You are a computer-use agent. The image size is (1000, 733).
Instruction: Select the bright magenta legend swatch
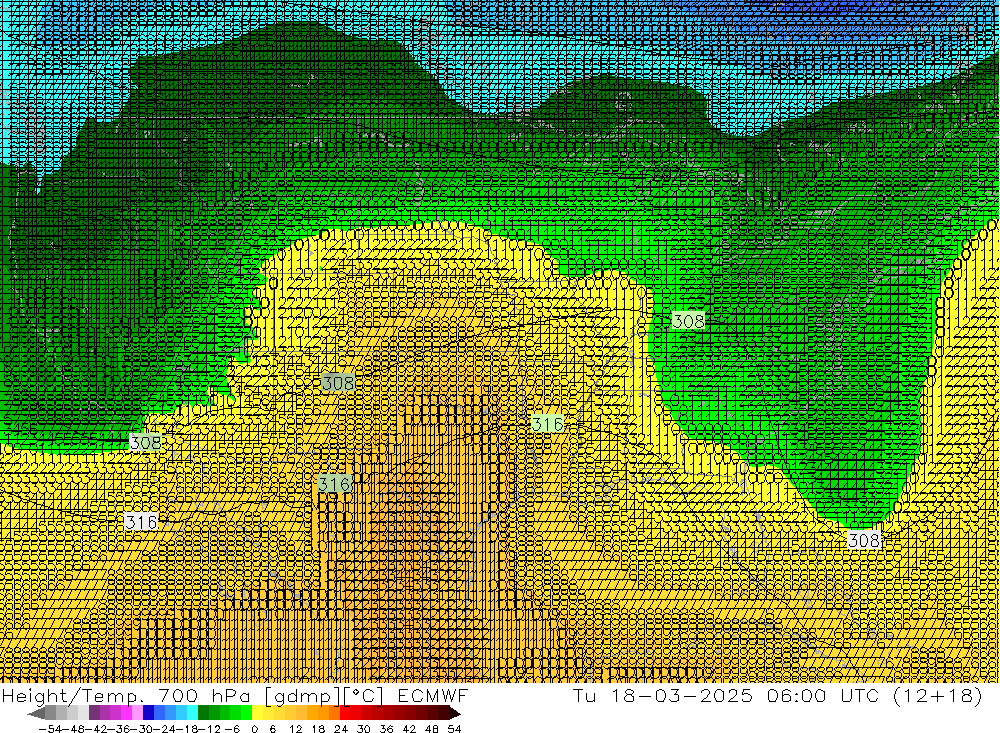pos(127,712)
